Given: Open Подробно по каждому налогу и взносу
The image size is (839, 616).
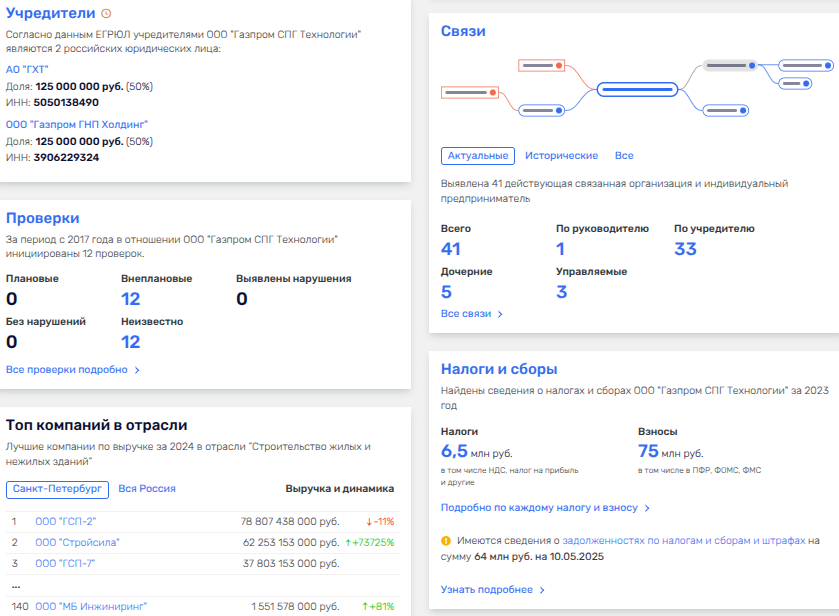Looking at the screenshot, I should coord(545,508).
